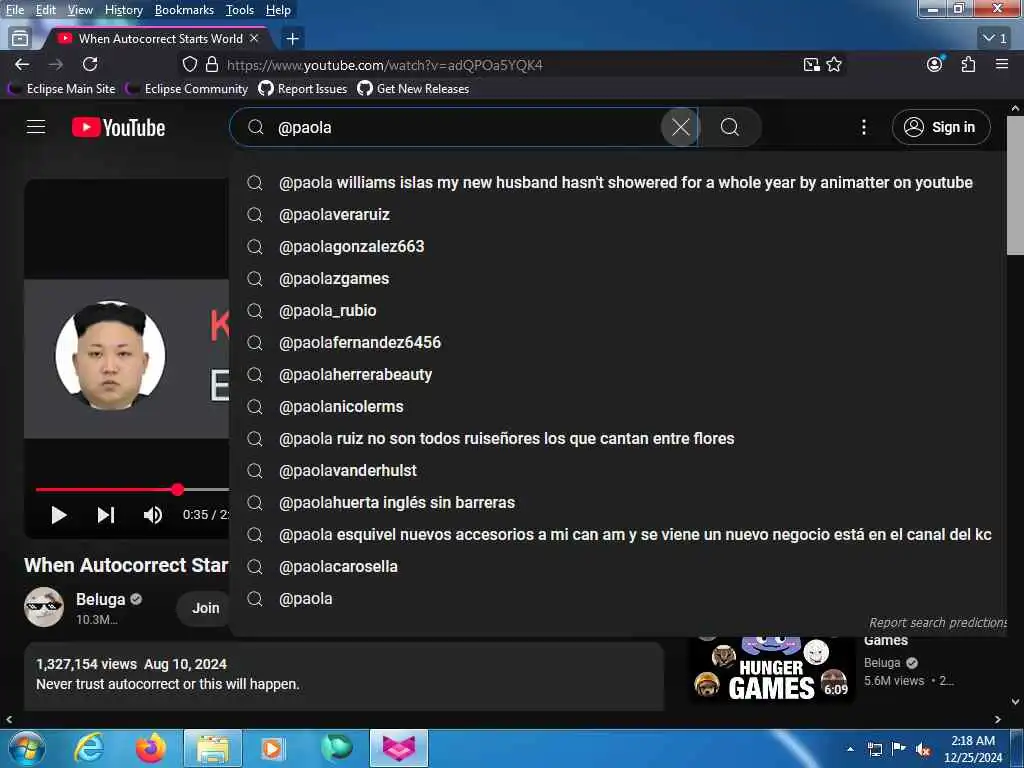Open a new tab with plus button
Image resolution: width=1024 pixels, height=768 pixels.
coord(293,39)
